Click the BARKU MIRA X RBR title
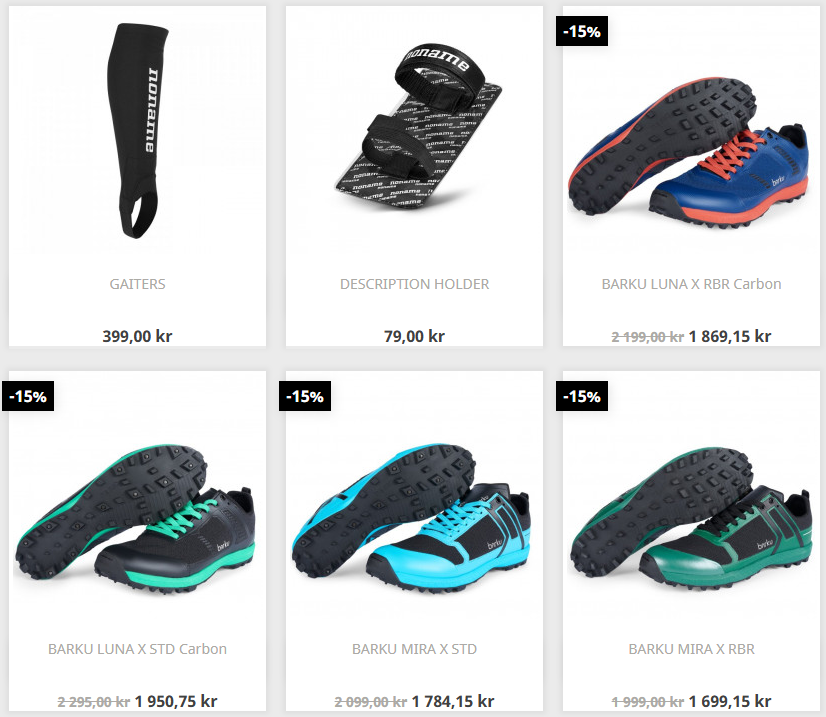826x717 pixels. click(x=691, y=649)
